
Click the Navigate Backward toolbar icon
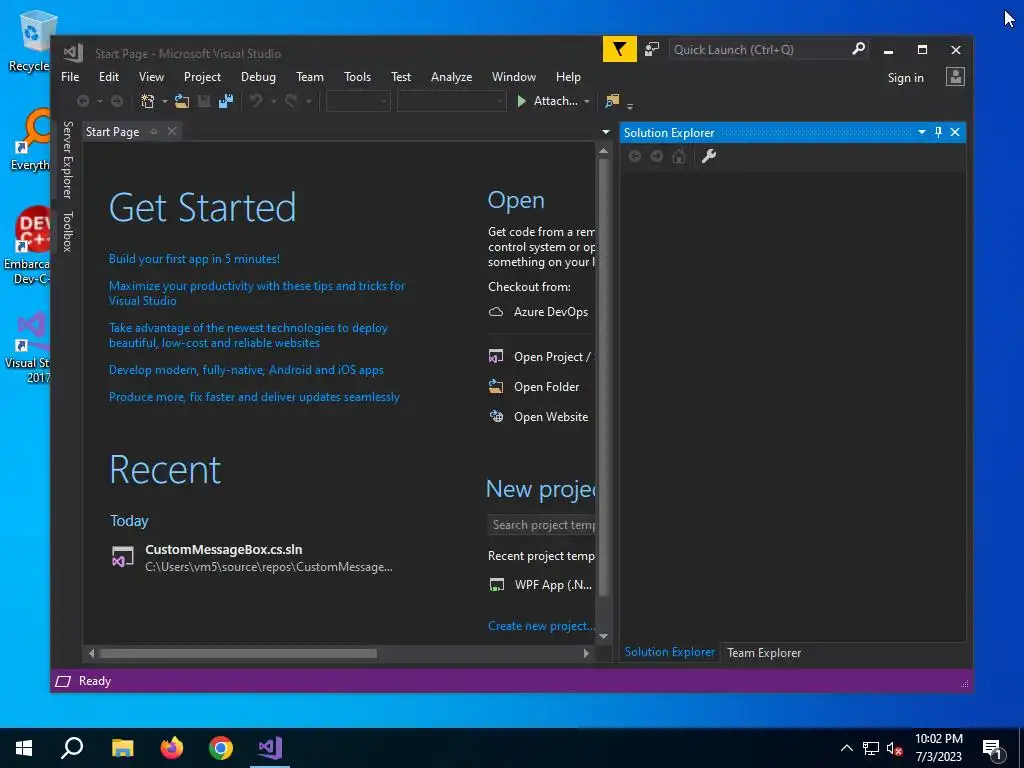[83, 101]
